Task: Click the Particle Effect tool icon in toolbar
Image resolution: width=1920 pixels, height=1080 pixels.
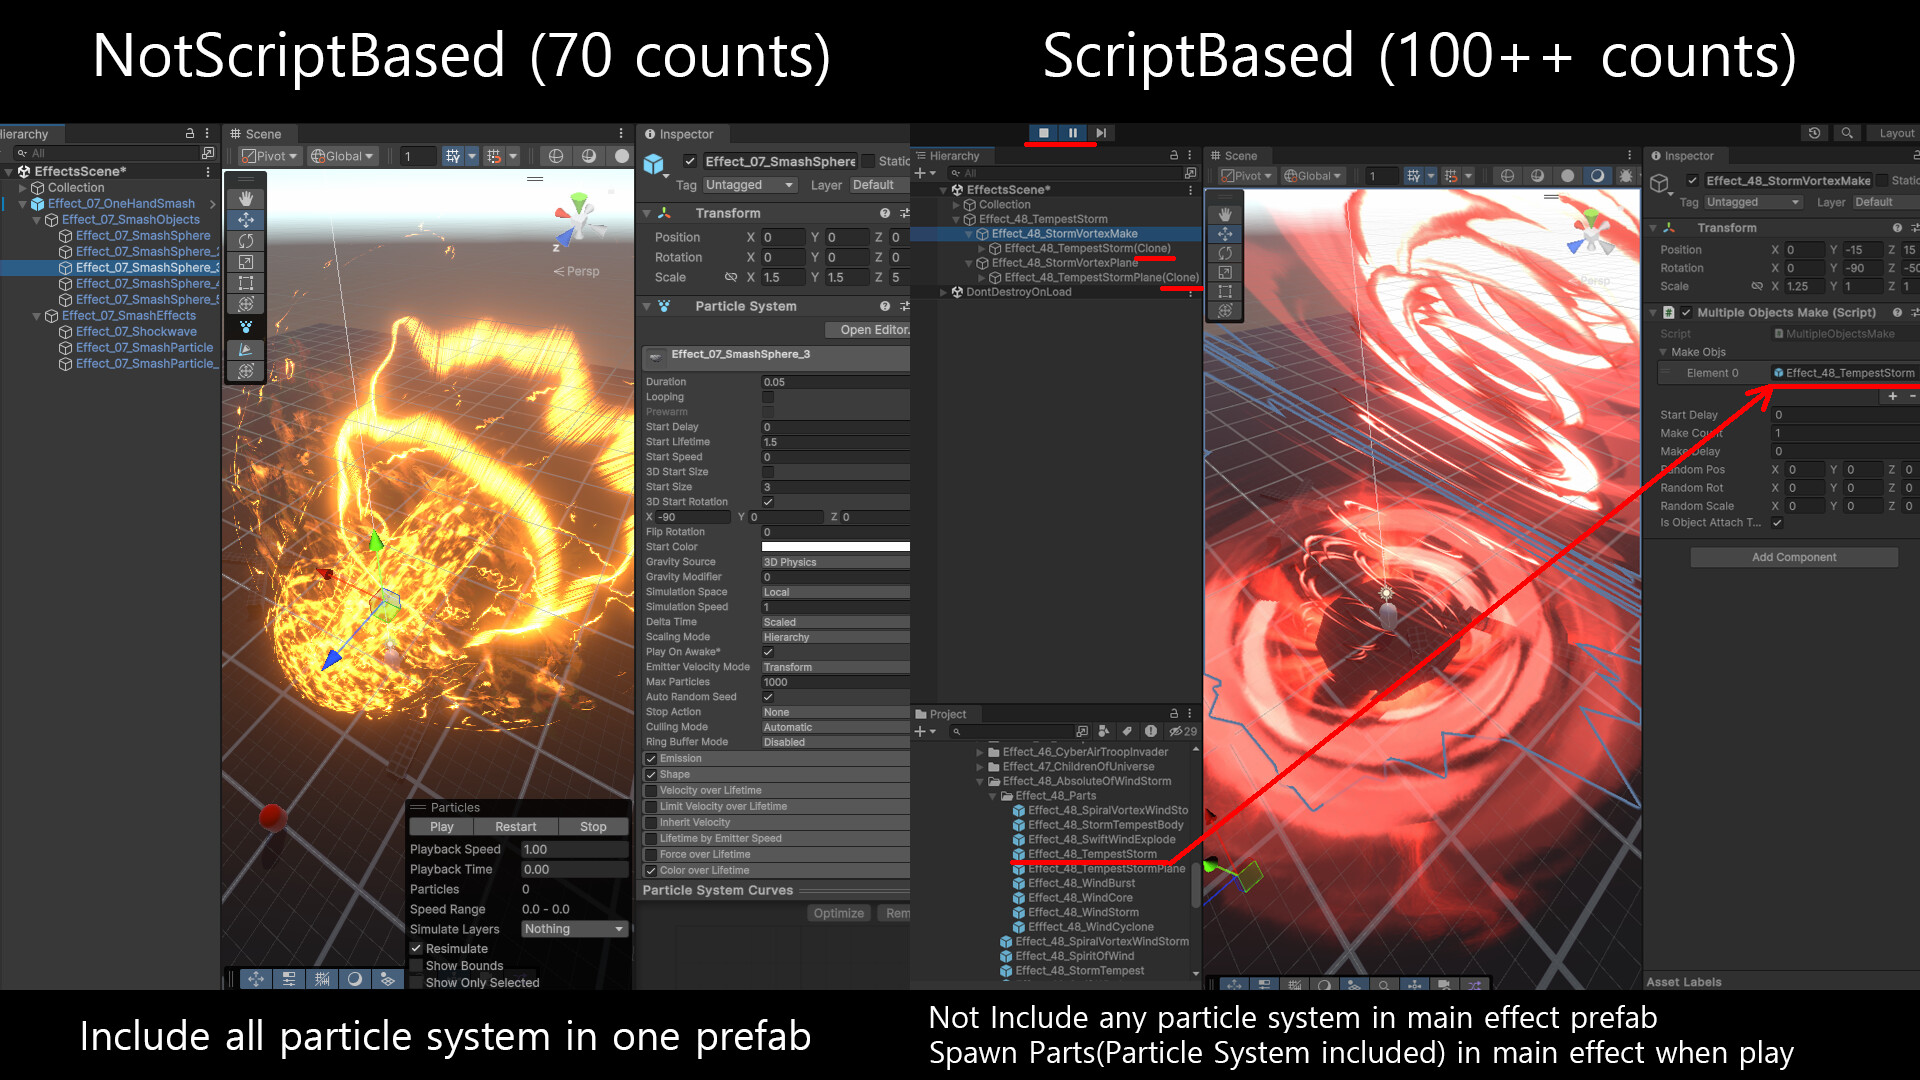Action: 245,326
